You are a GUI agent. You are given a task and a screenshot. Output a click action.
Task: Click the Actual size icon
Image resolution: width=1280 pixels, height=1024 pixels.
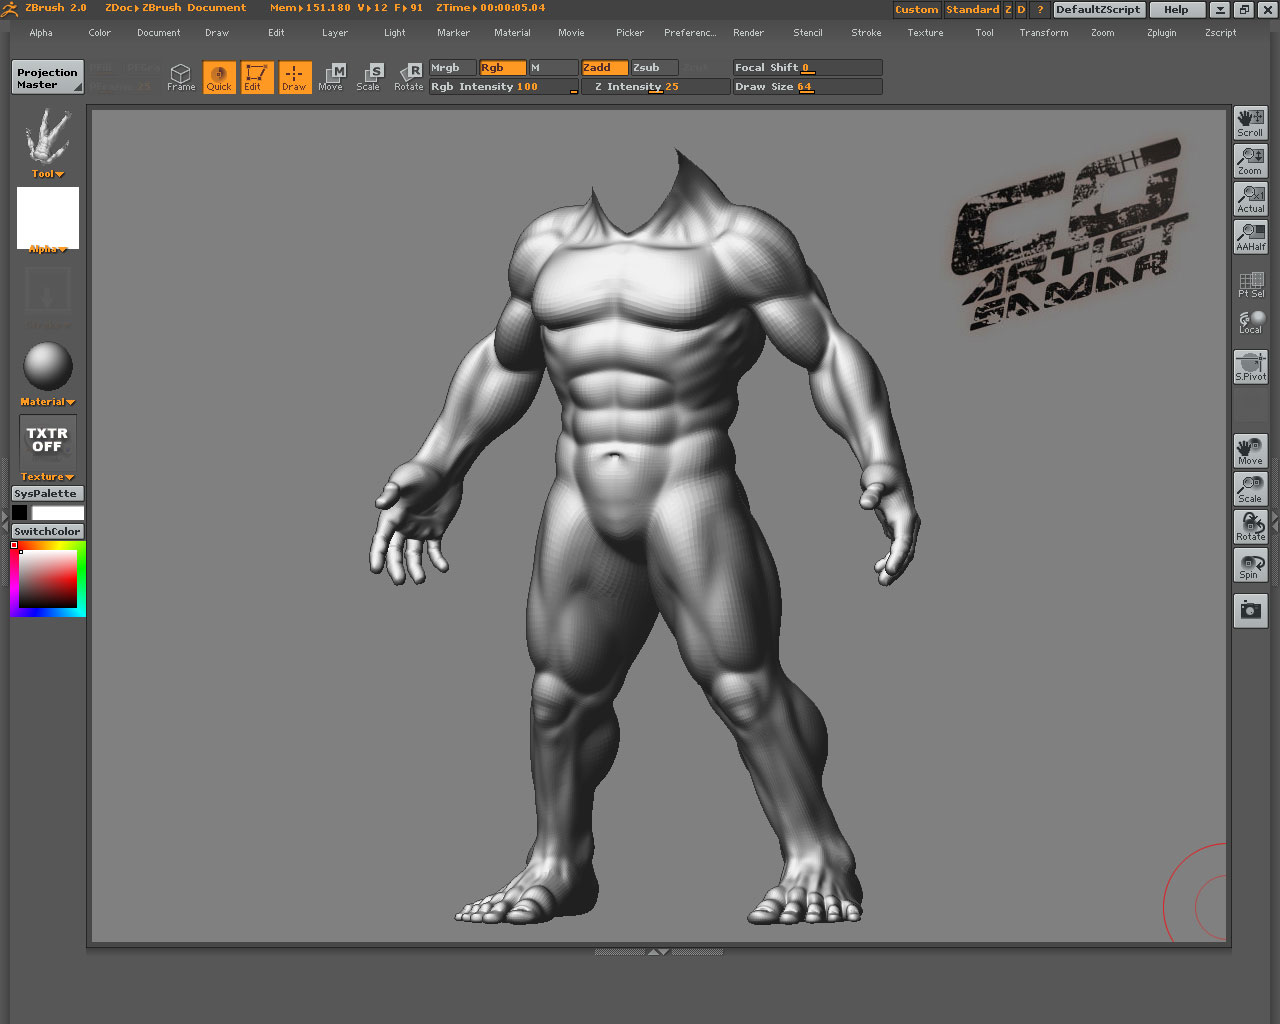pyautogui.click(x=1250, y=199)
